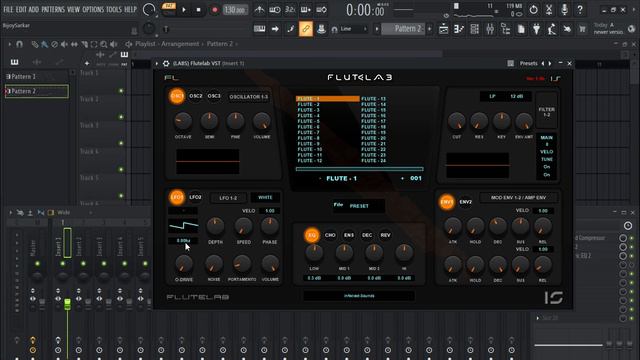This screenshot has height=360, width=640.
Task: Click the Playlist magnet snap icon
Action: point(19,44)
